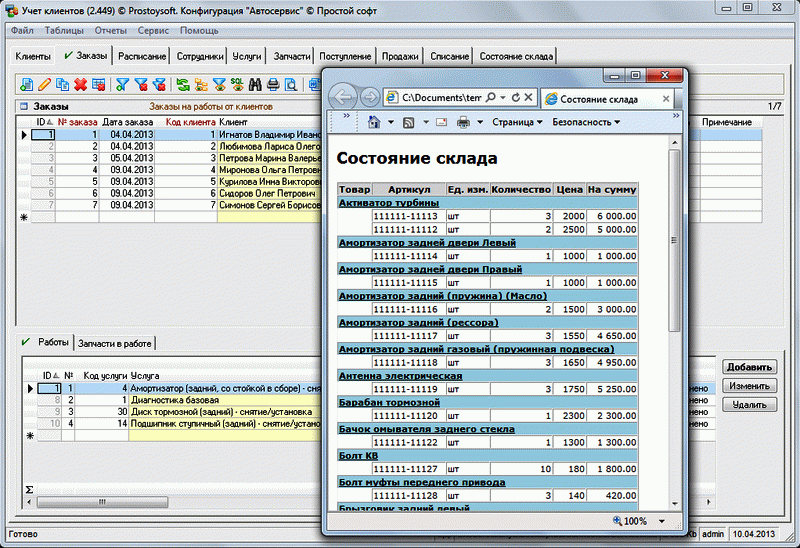
Task: Switch to the Сотрудники tab
Action: 199,56
